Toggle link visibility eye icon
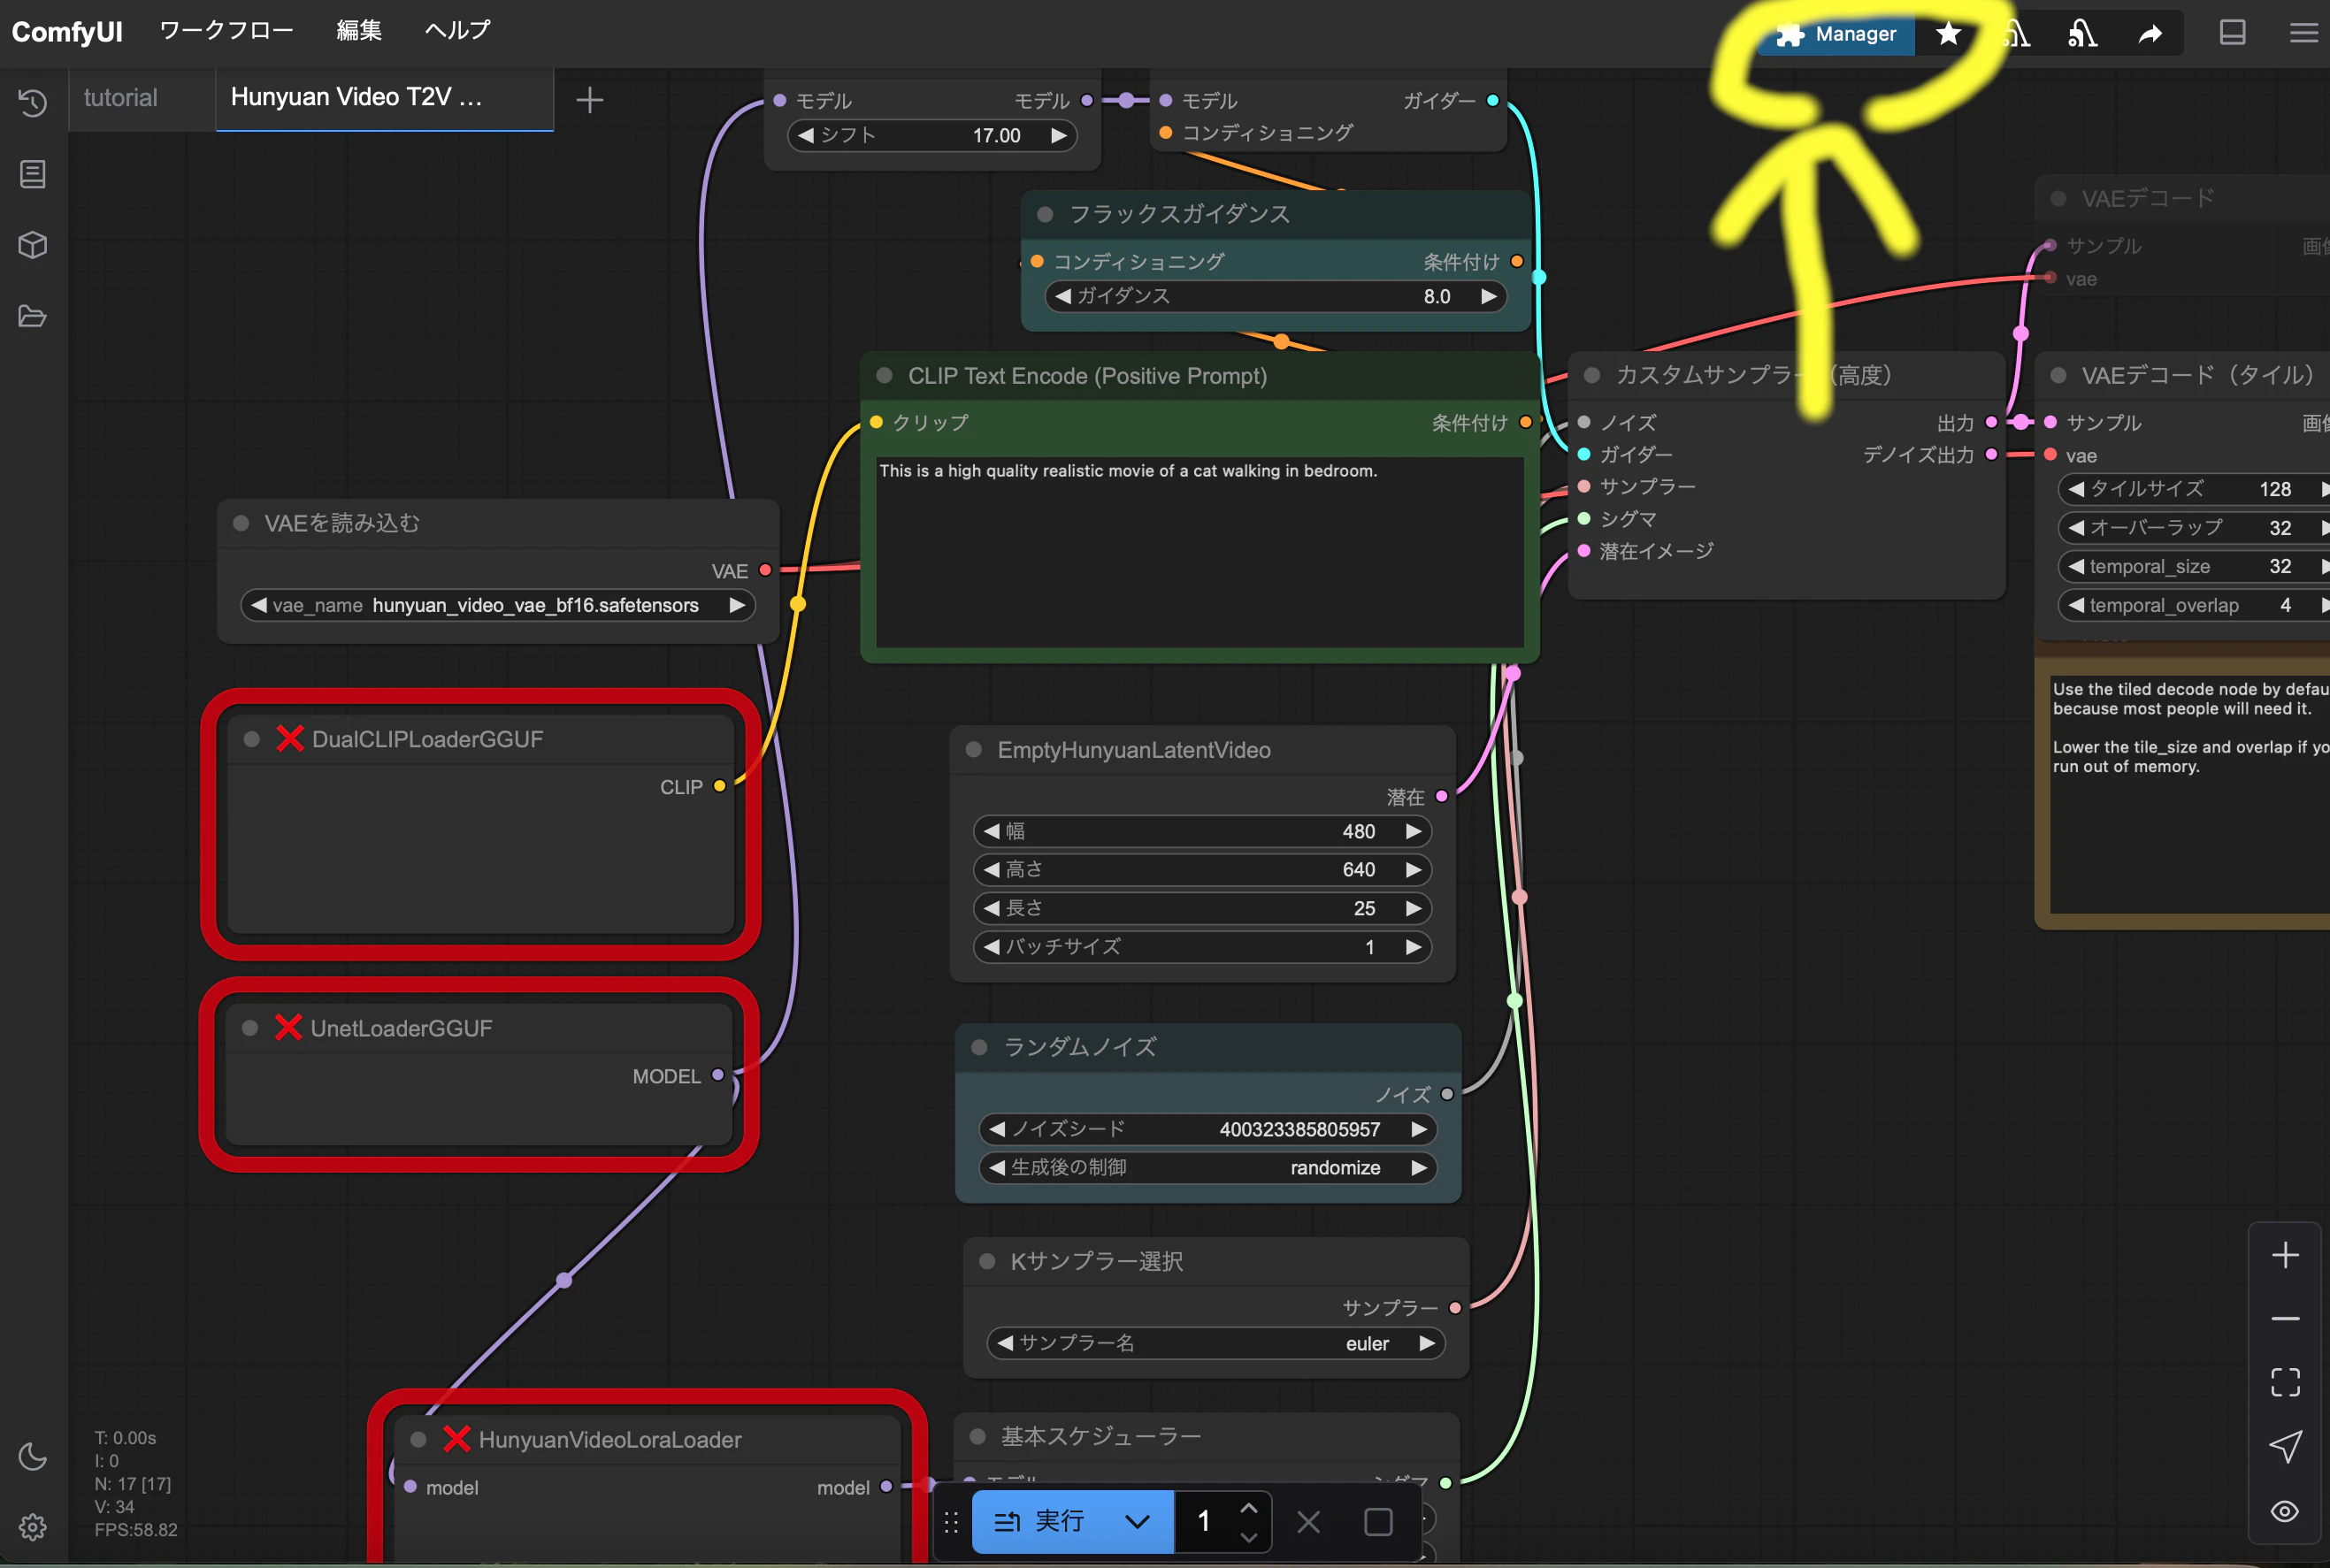Screen dimensions: 2330x1568 point(2285,1511)
